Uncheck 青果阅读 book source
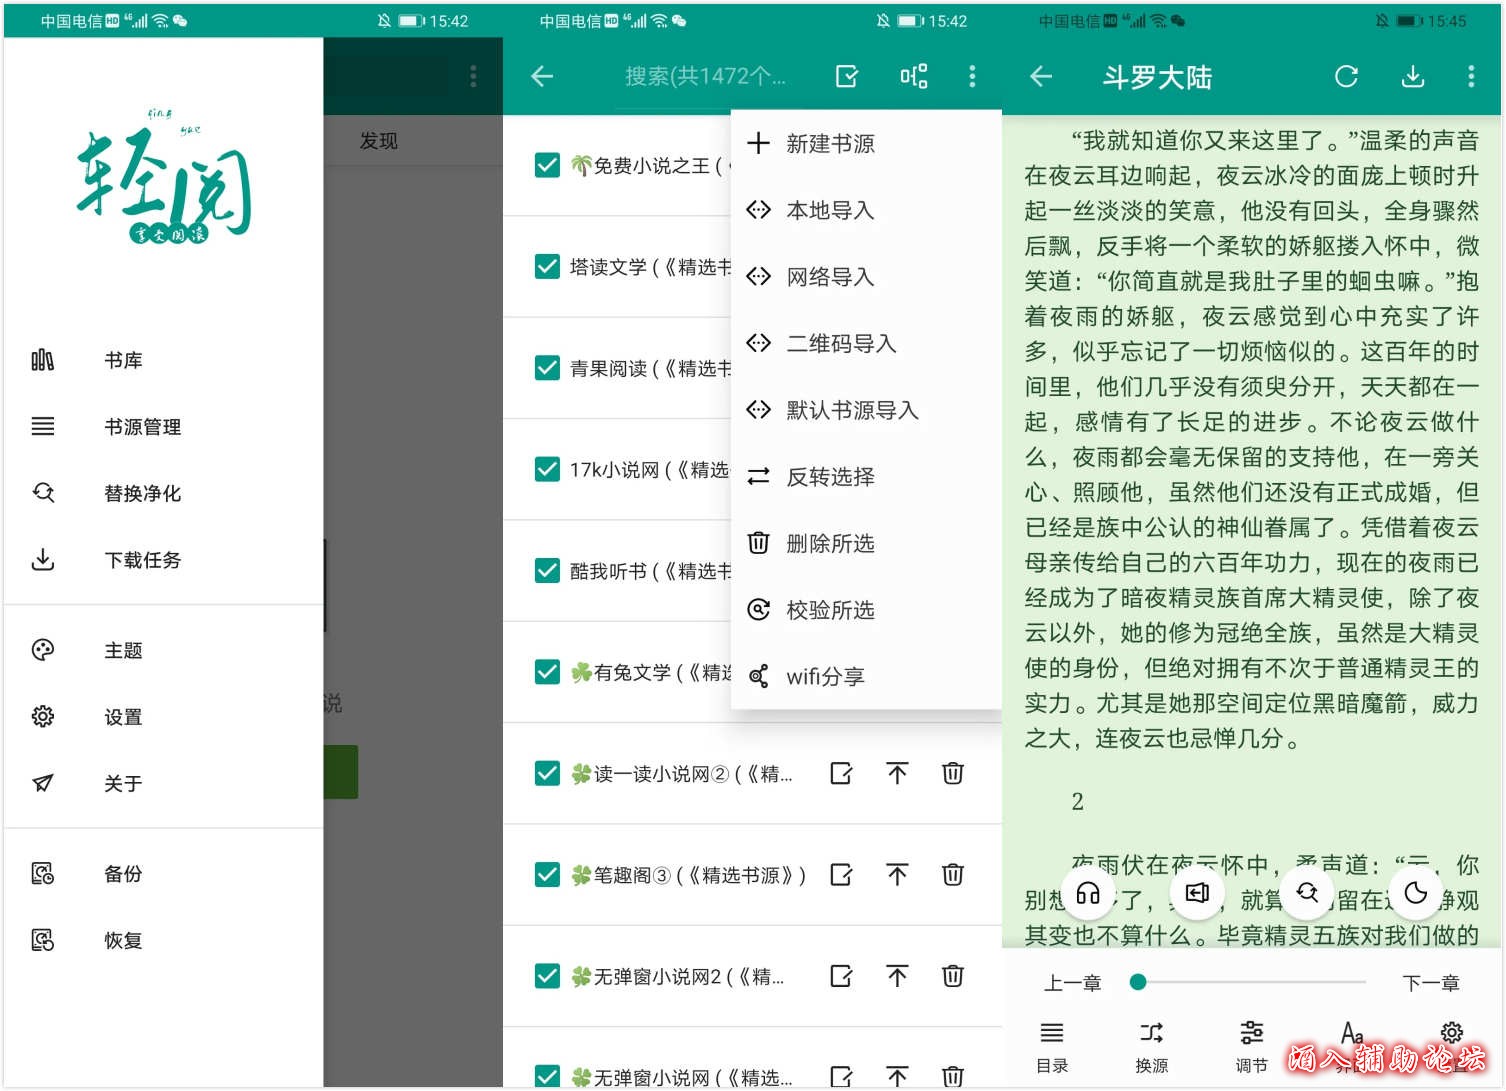The image size is (1506, 1091). click(x=547, y=368)
